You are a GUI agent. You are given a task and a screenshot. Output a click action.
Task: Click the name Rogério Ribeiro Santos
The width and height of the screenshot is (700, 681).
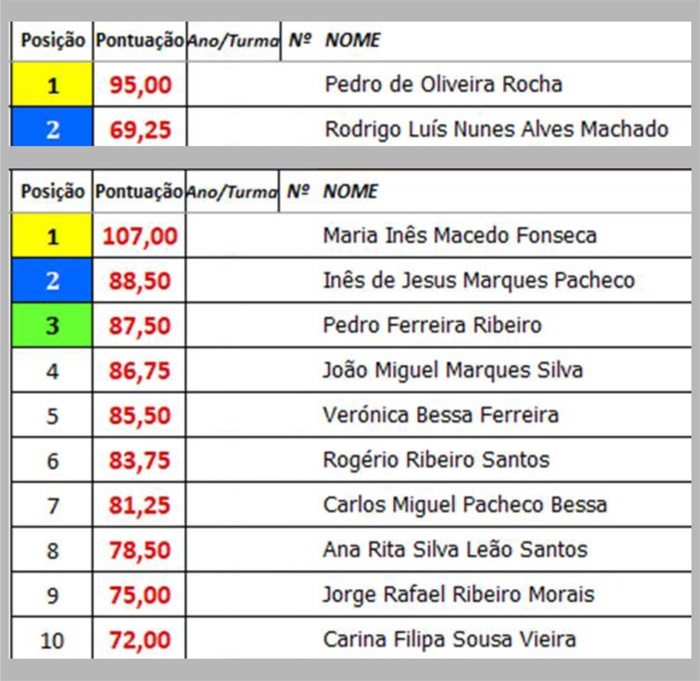436,460
